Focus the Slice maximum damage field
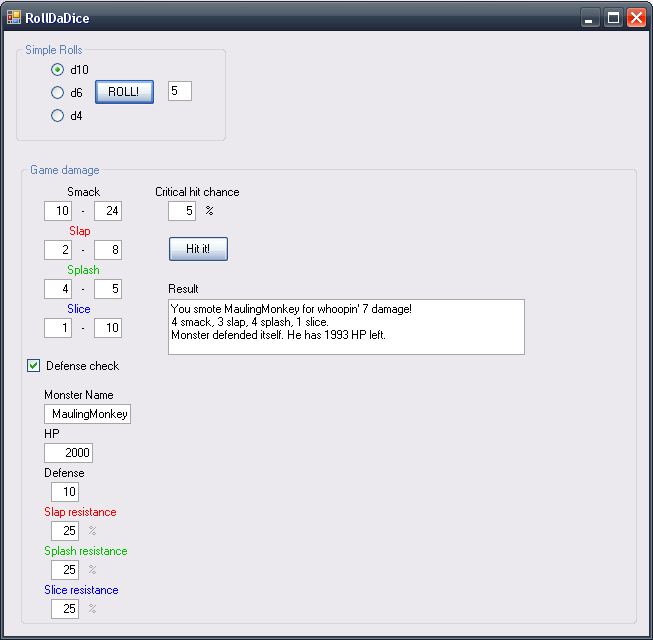This screenshot has width=653, height=640. tap(108, 328)
